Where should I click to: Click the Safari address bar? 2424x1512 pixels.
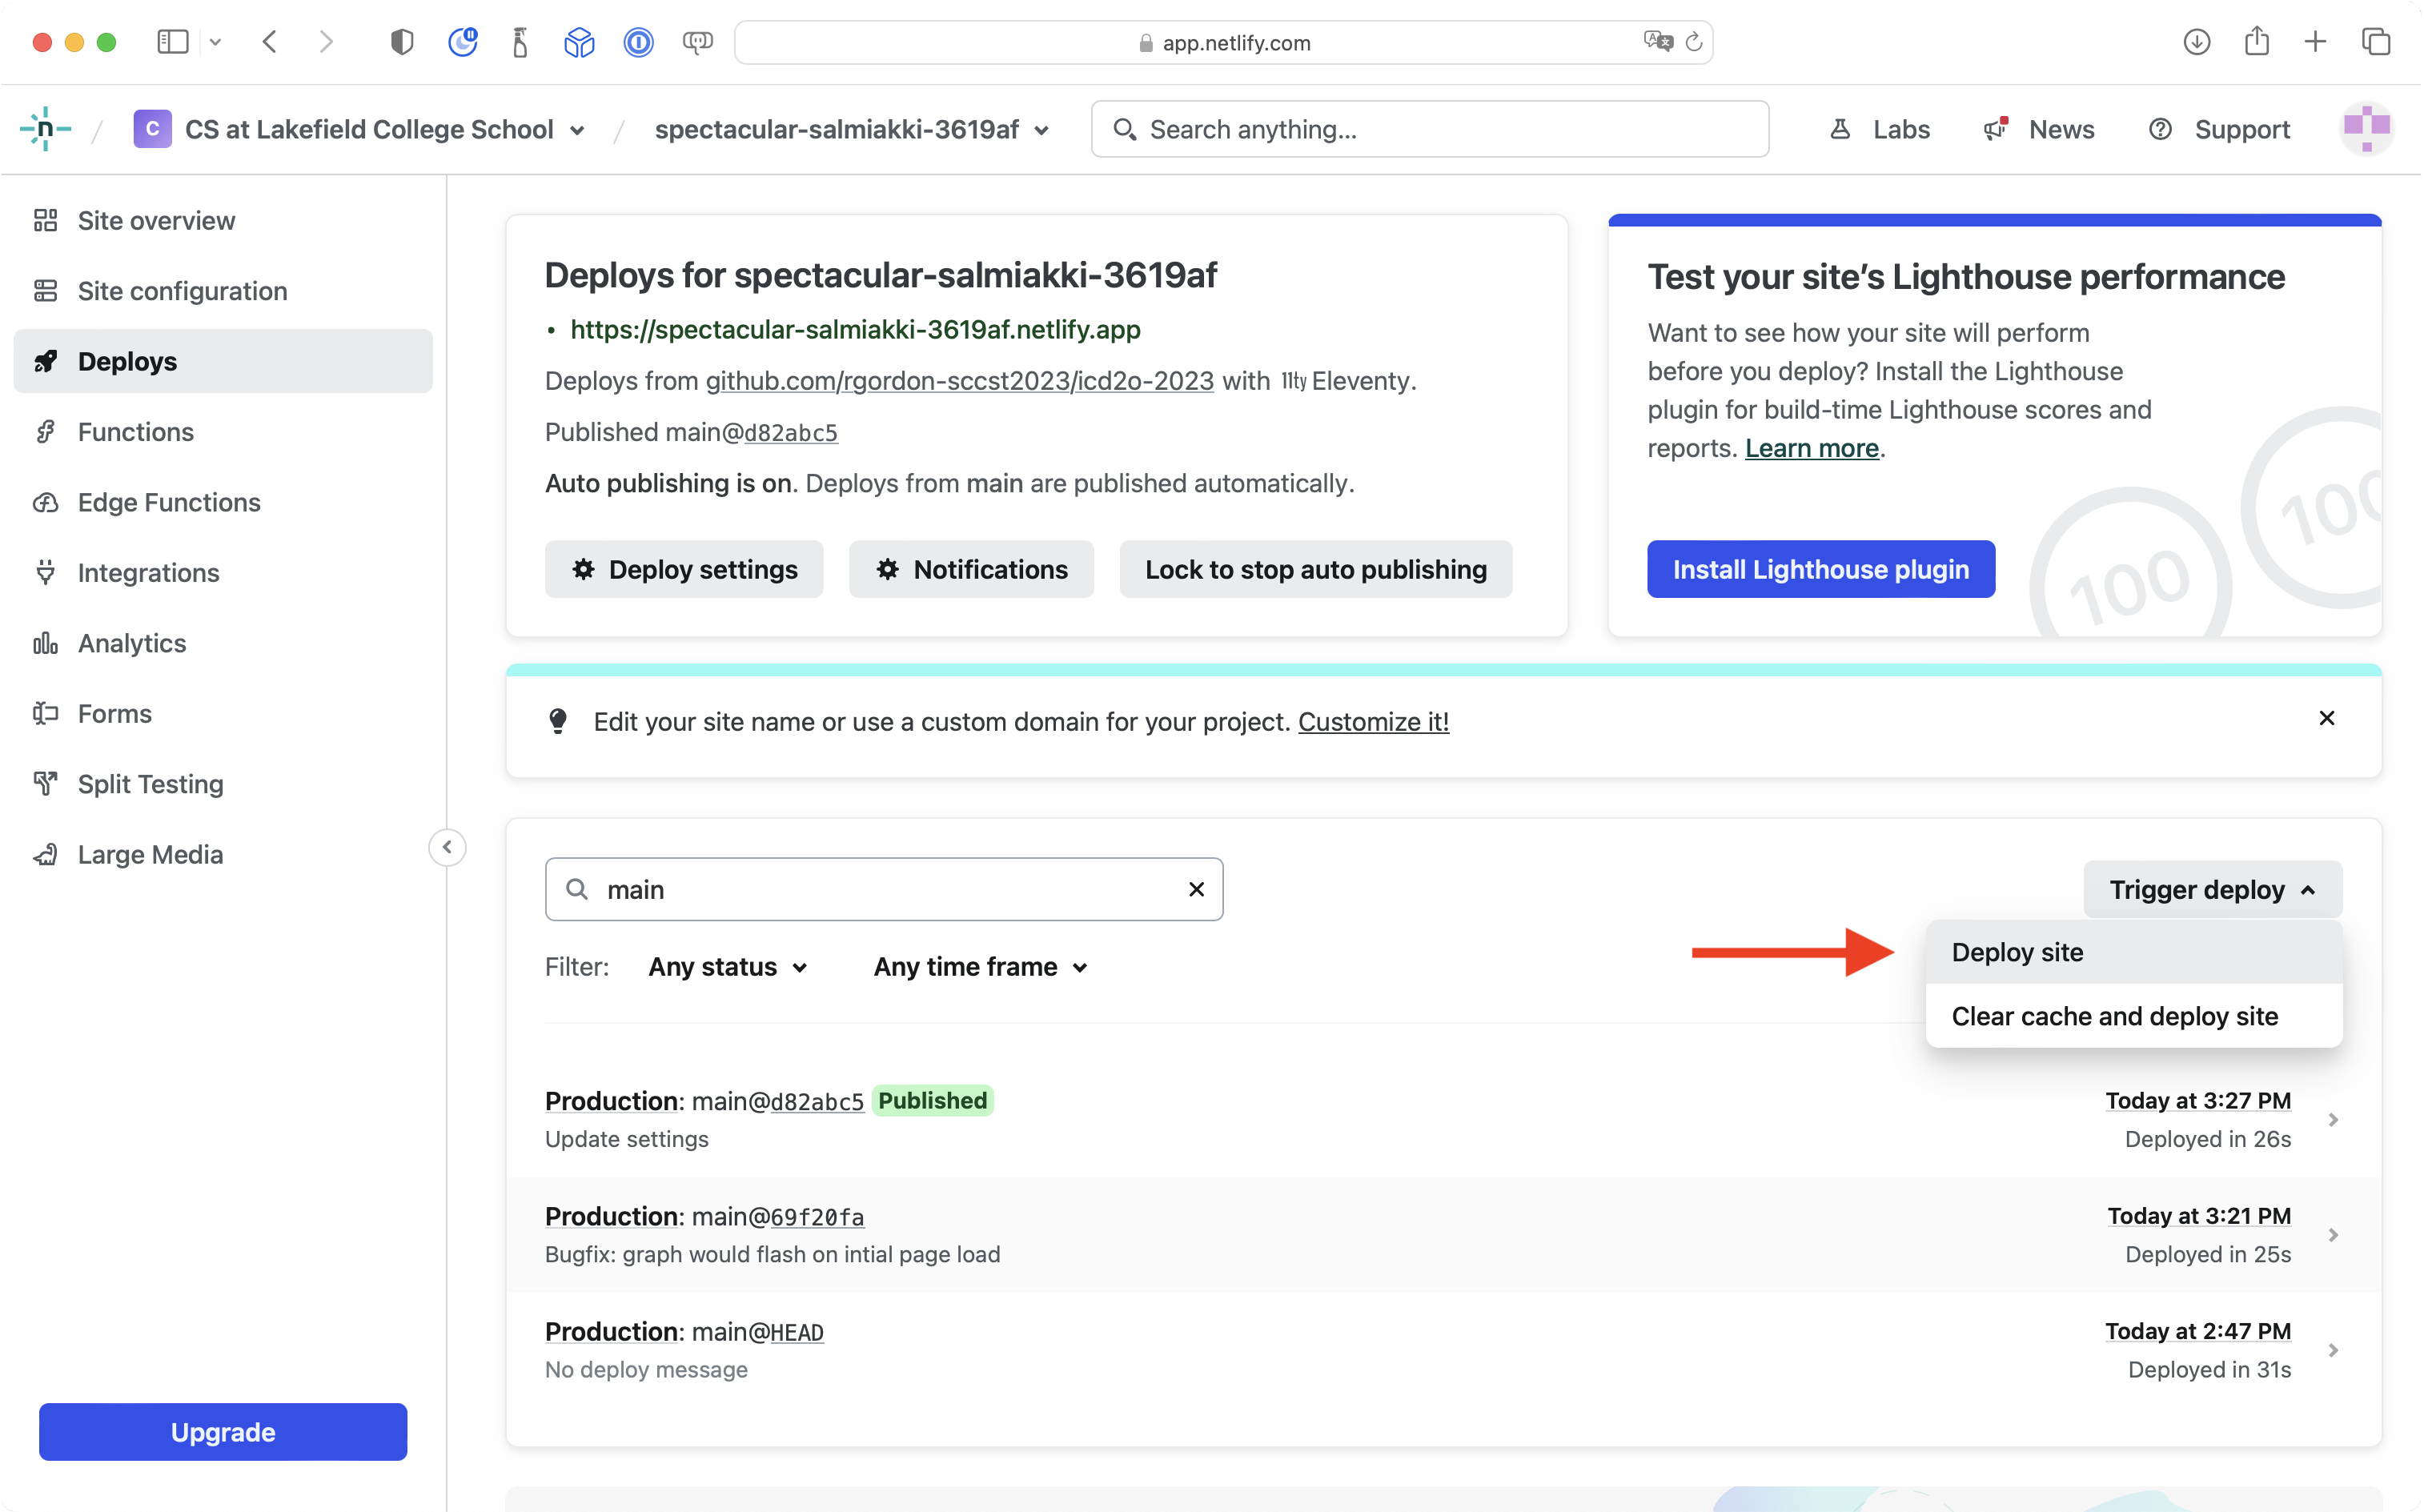coord(1224,42)
